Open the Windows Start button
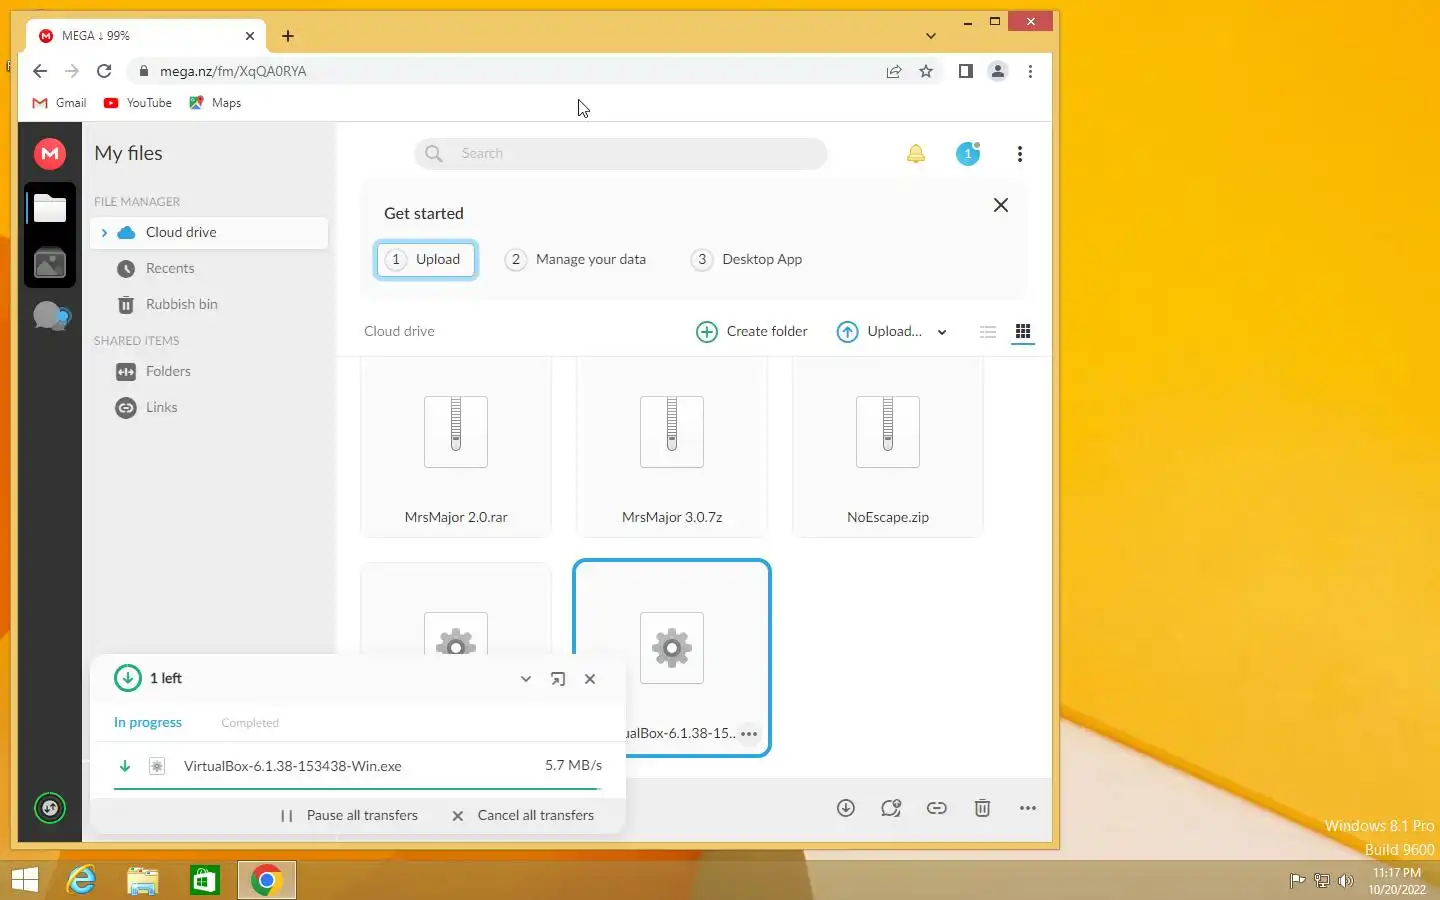Viewport: 1440px width, 900px height. point(25,880)
